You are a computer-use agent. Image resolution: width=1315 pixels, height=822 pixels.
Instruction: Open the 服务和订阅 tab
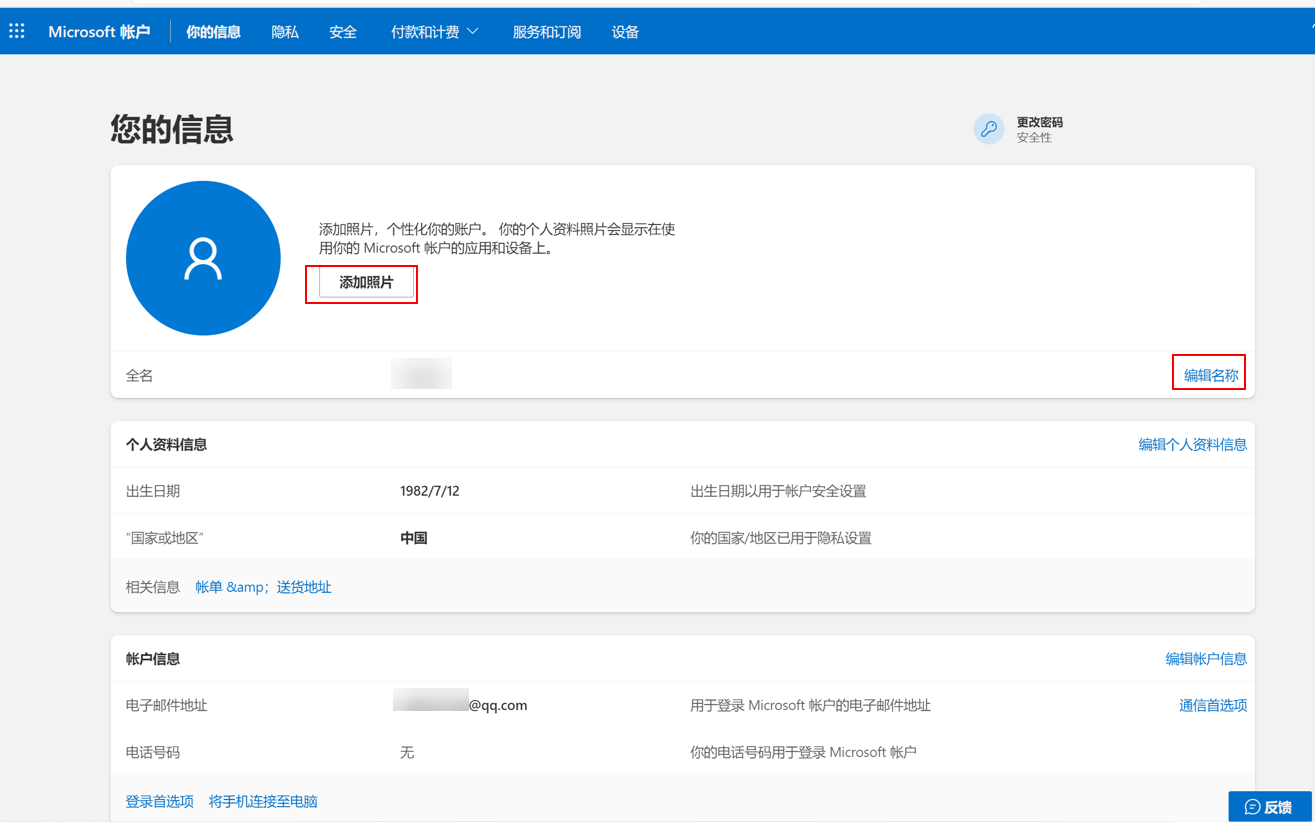(x=546, y=32)
